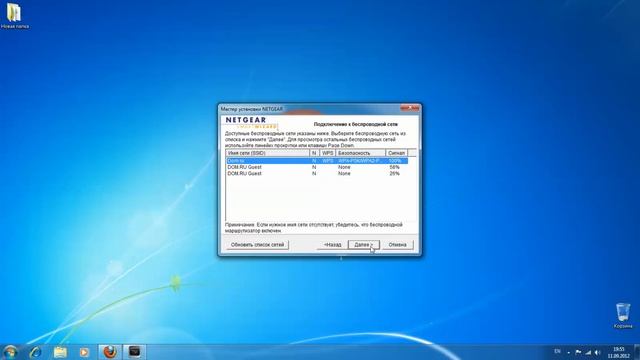Click the Назад button
This screenshot has height=360, width=640.
tap(332, 244)
